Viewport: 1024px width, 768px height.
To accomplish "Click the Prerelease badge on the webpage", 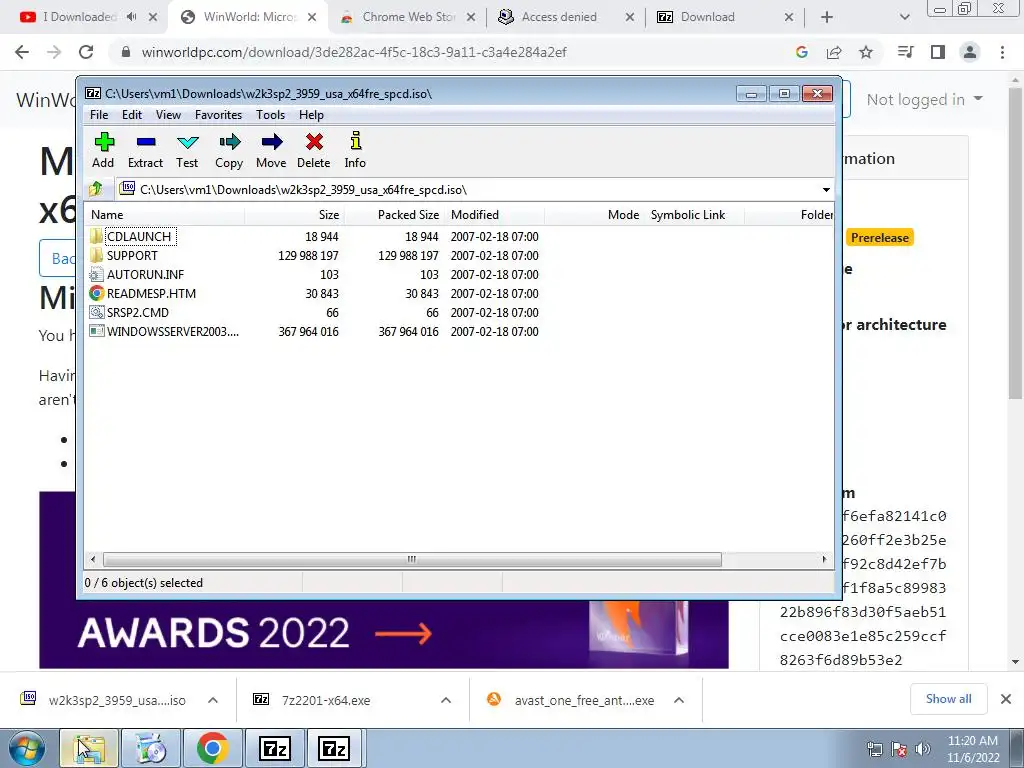I will point(880,238).
